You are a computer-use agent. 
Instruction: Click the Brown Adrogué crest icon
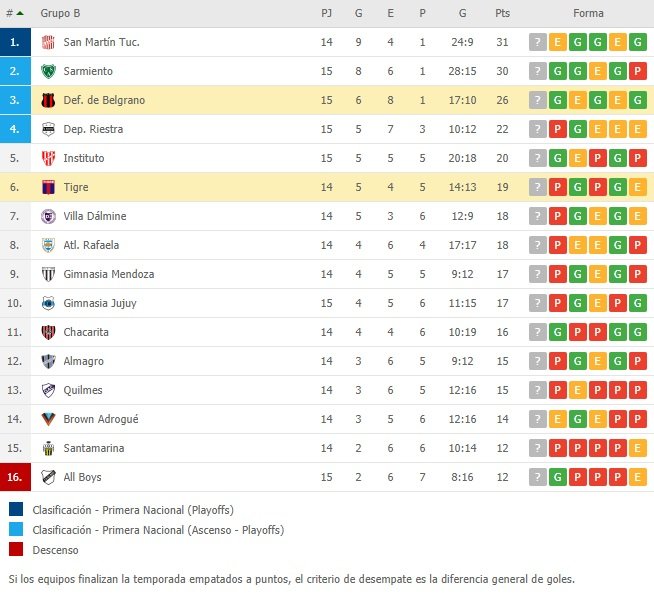coord(48,419)
